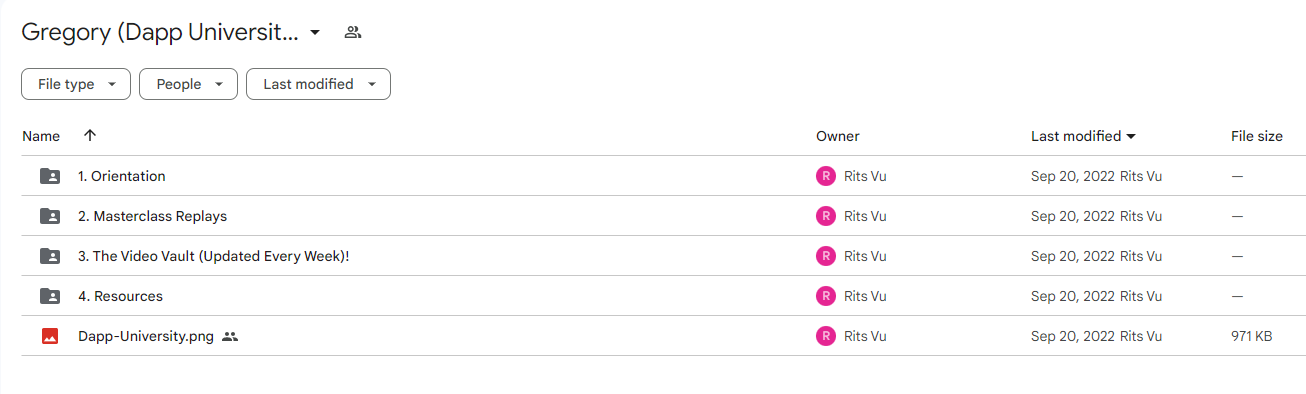Click the Video Vault shared folder icon
This screenshot has height=394, width=1306.
pos(50,256)
